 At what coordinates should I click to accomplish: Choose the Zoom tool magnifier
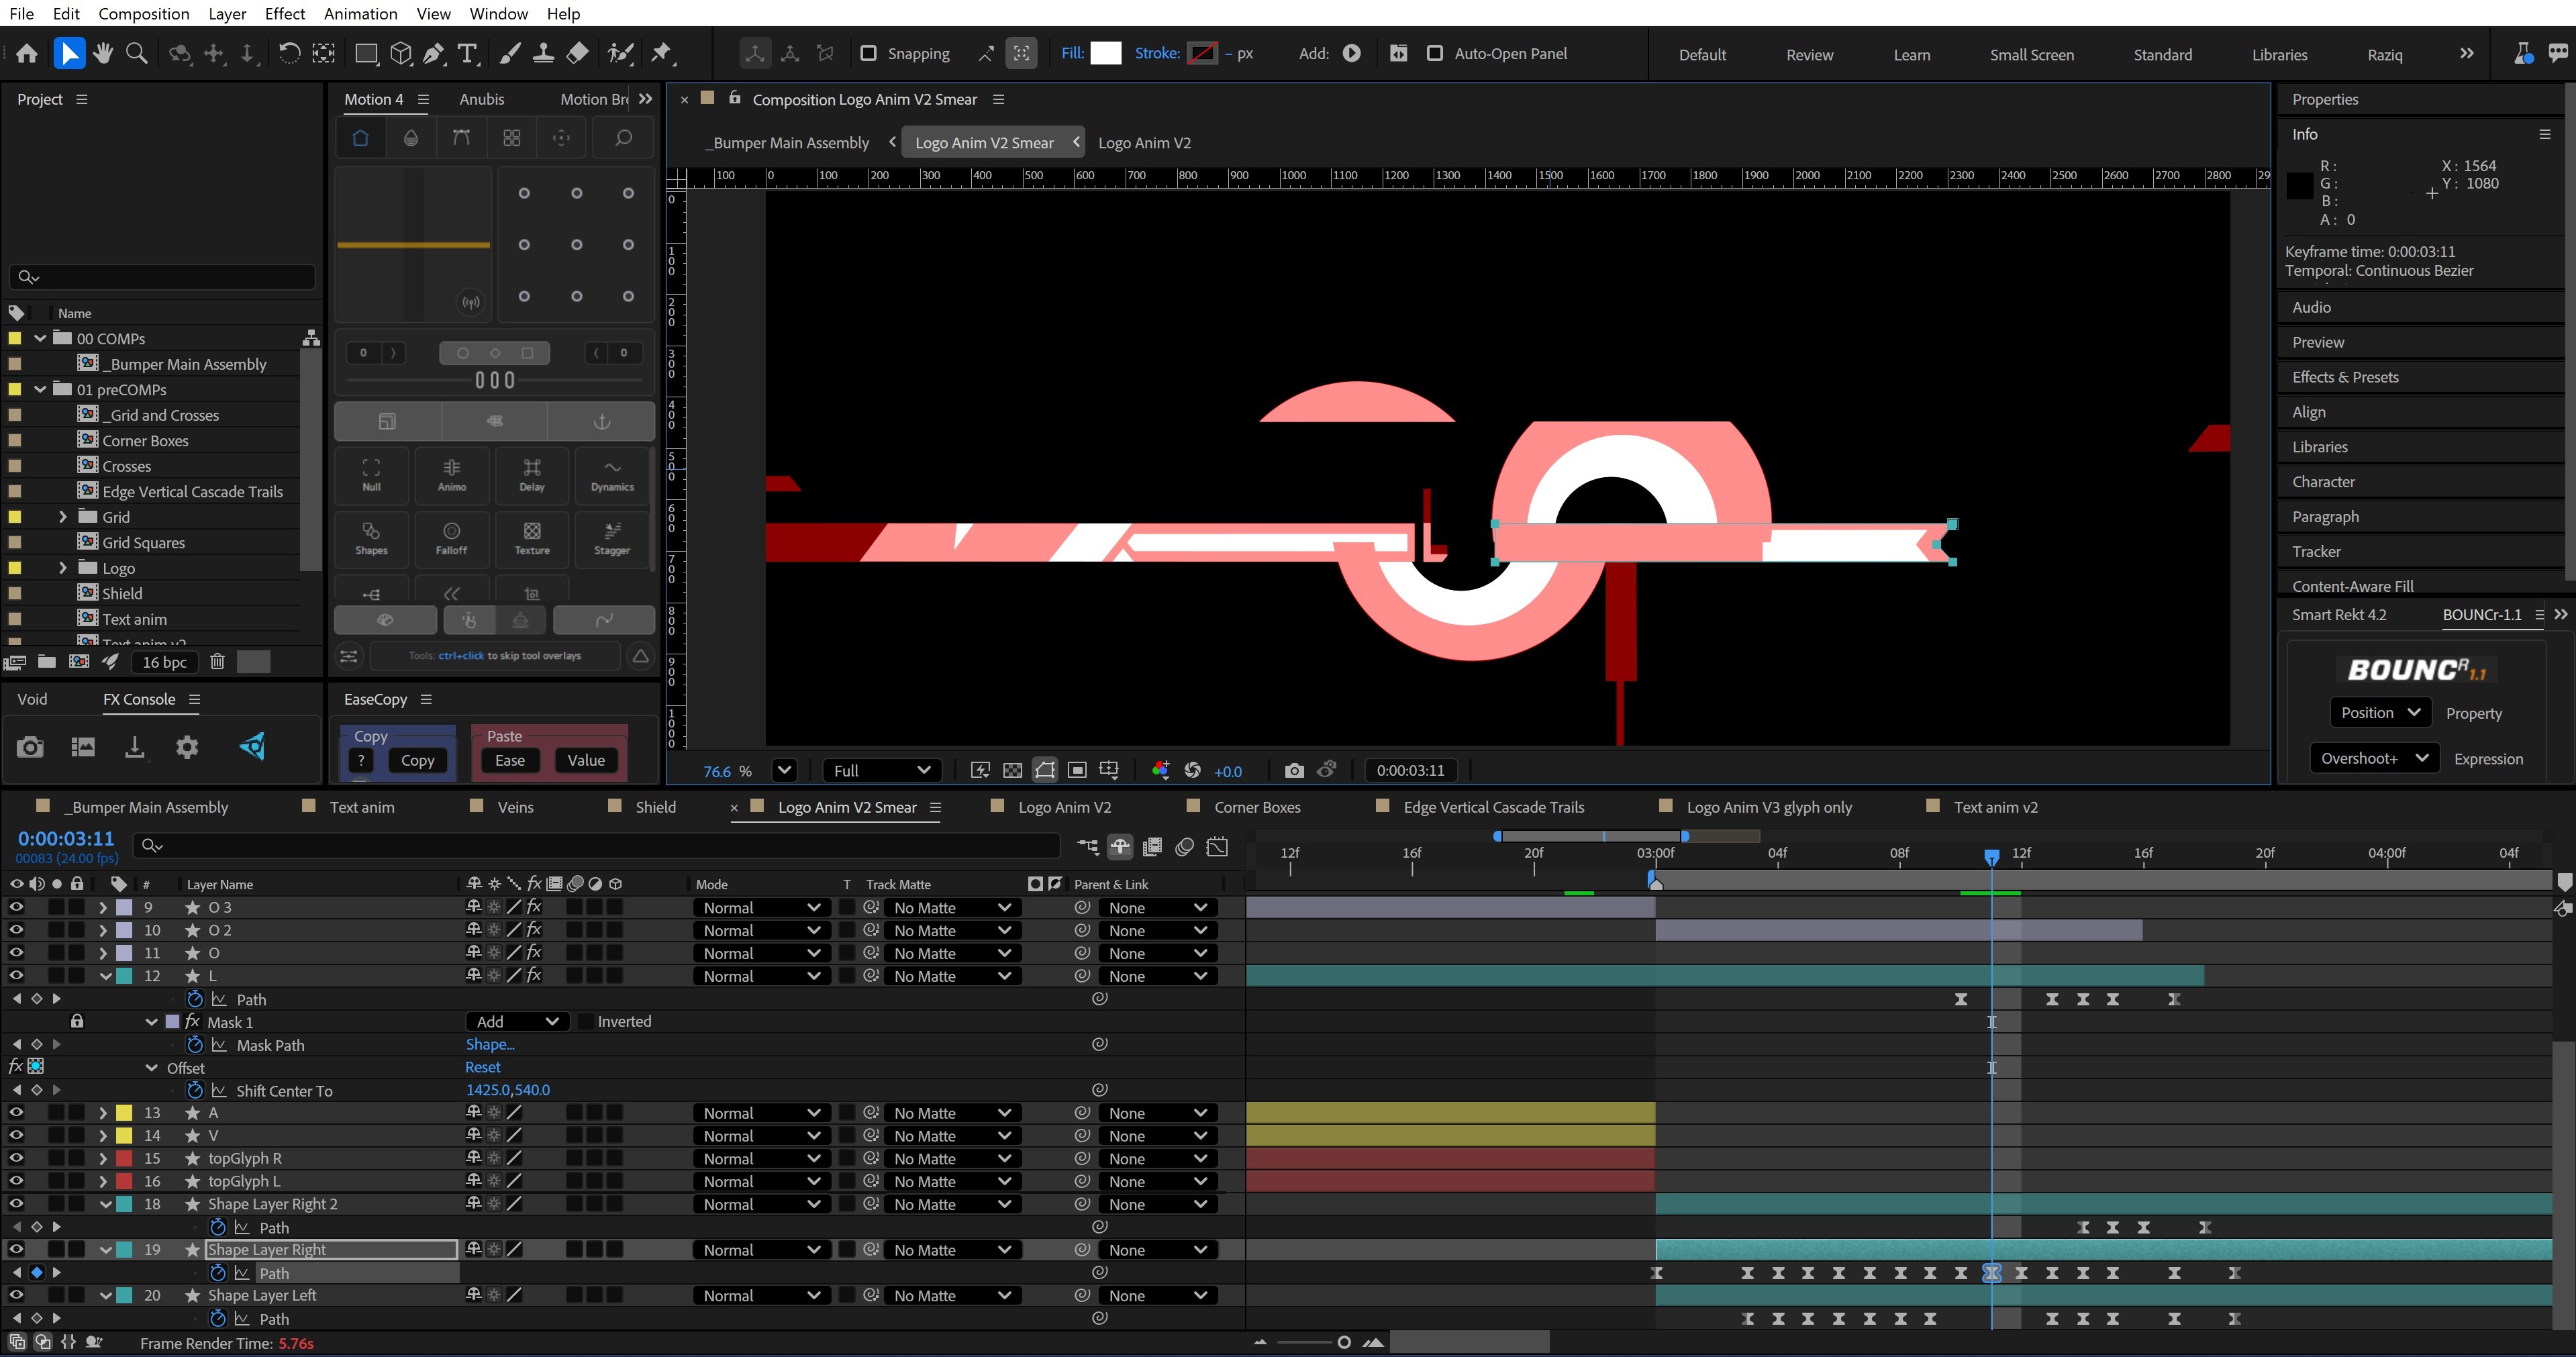coord(137,53)
